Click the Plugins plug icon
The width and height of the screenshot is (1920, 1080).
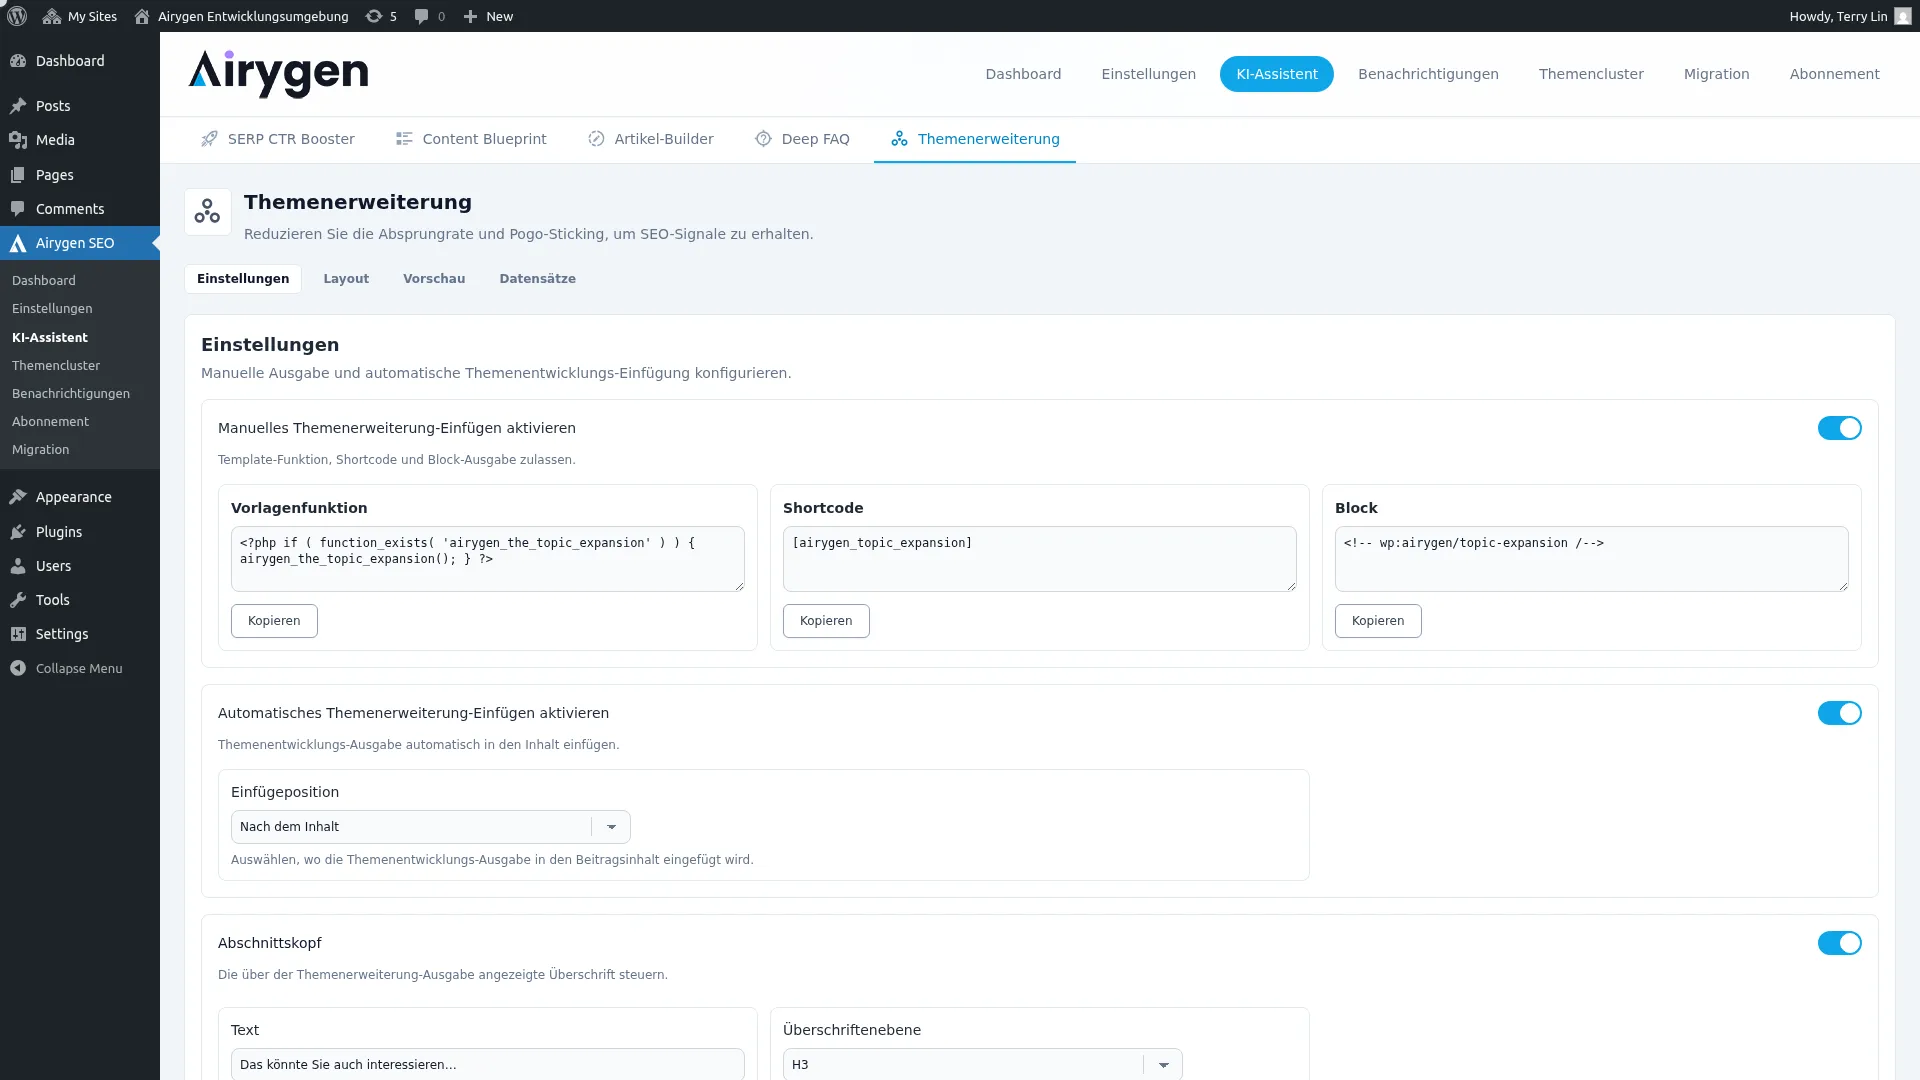click(18, 532)
